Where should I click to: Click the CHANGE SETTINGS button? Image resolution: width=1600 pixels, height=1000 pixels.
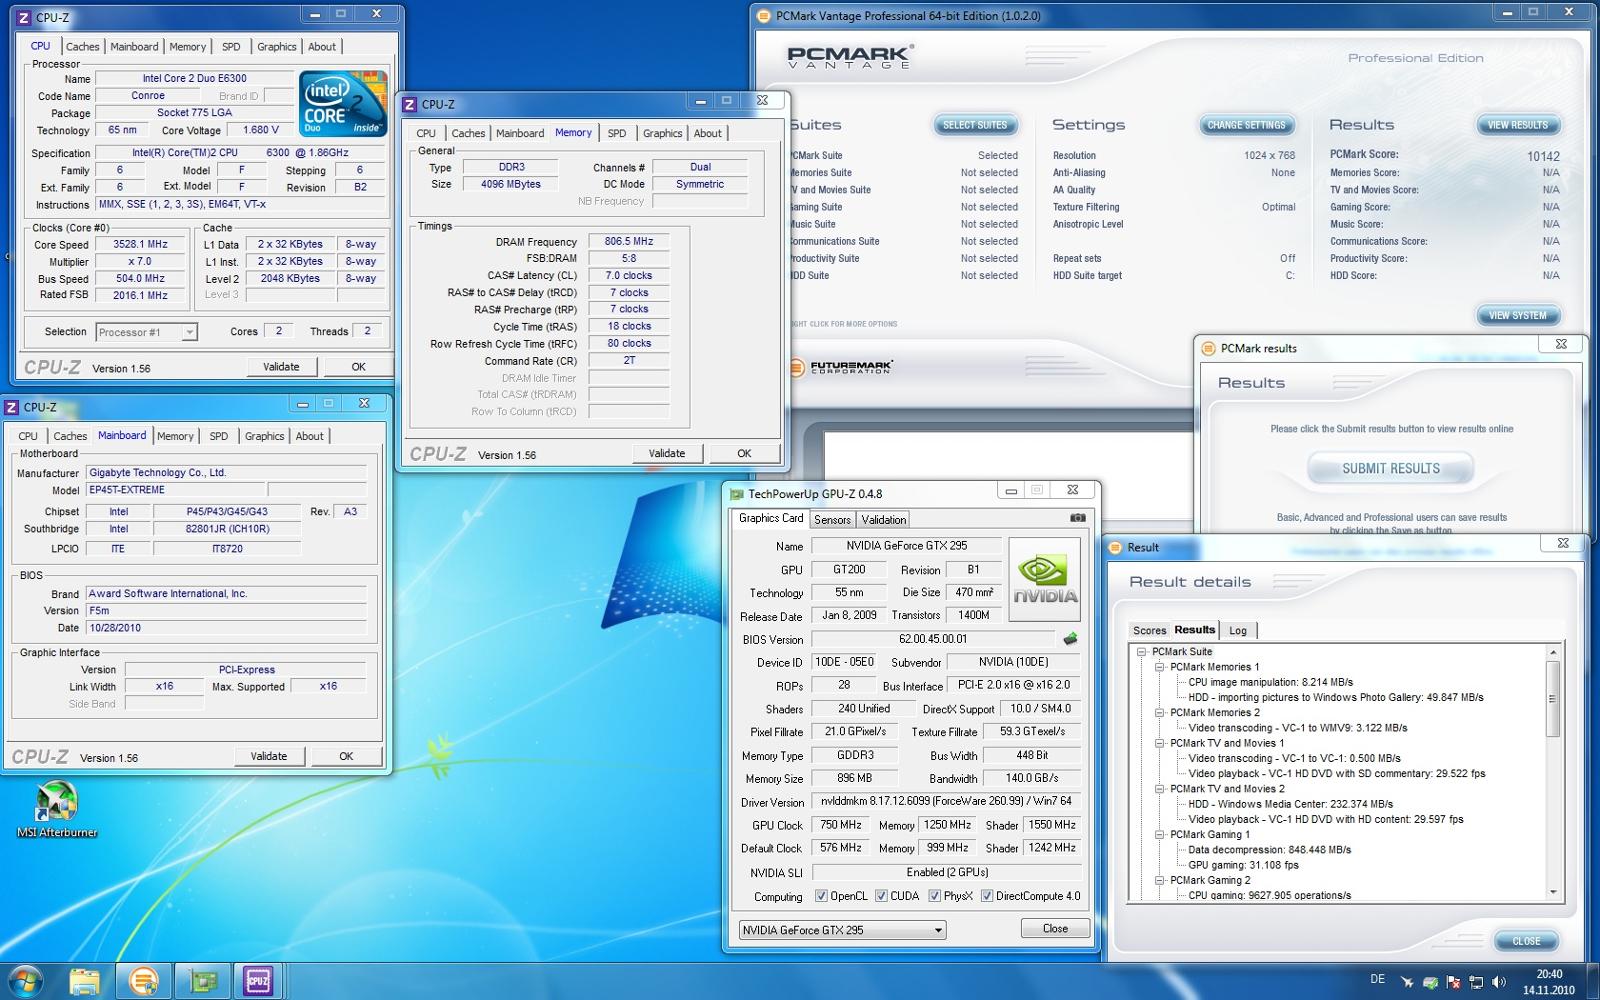pos(1247,125)
